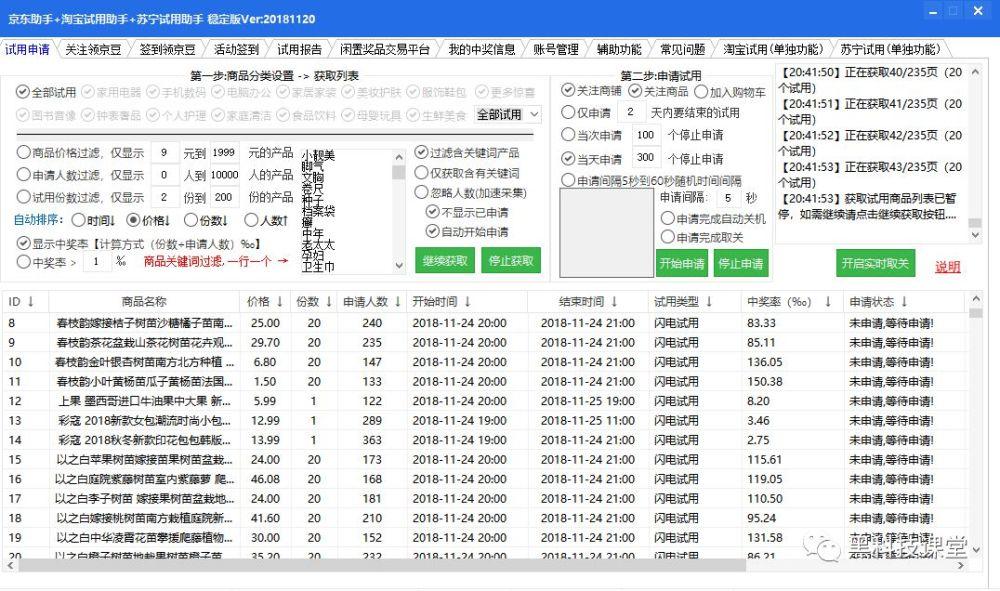Image resolution: width=1000 pixels, height=591 pixels.
Task: Select 份数↓ auto-sort radio button
Action: (191, 220)
